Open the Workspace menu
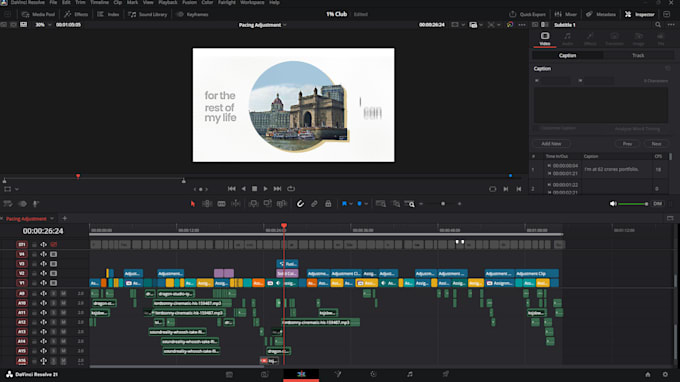The width and height of the screenshot is (680, 382). pos(252,3)
